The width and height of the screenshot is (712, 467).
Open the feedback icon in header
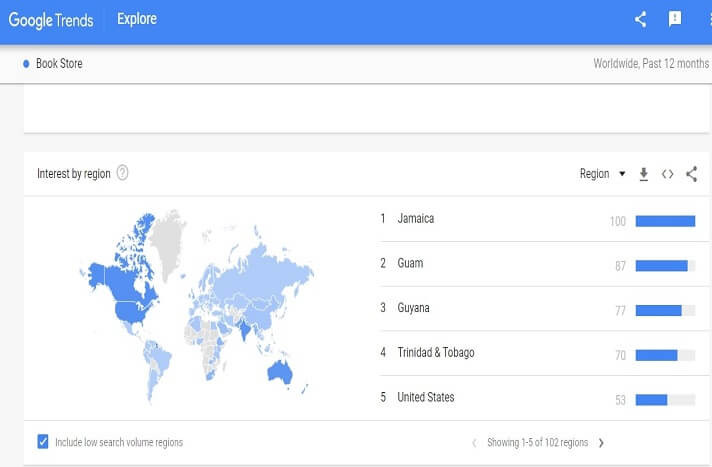[674, 19]
